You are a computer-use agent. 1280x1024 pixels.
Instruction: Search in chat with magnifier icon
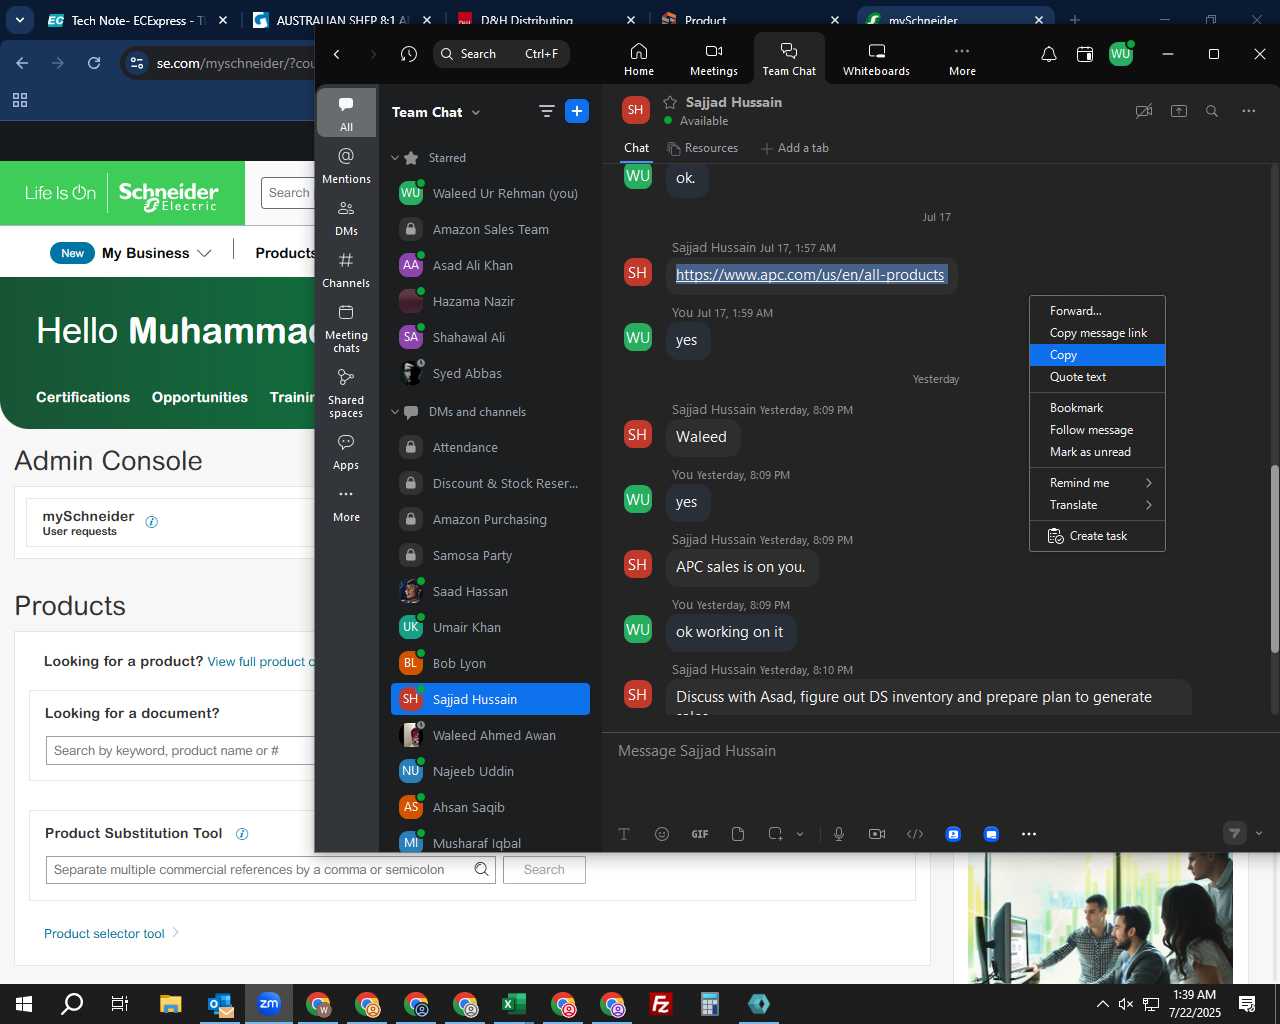[1212, 111]
